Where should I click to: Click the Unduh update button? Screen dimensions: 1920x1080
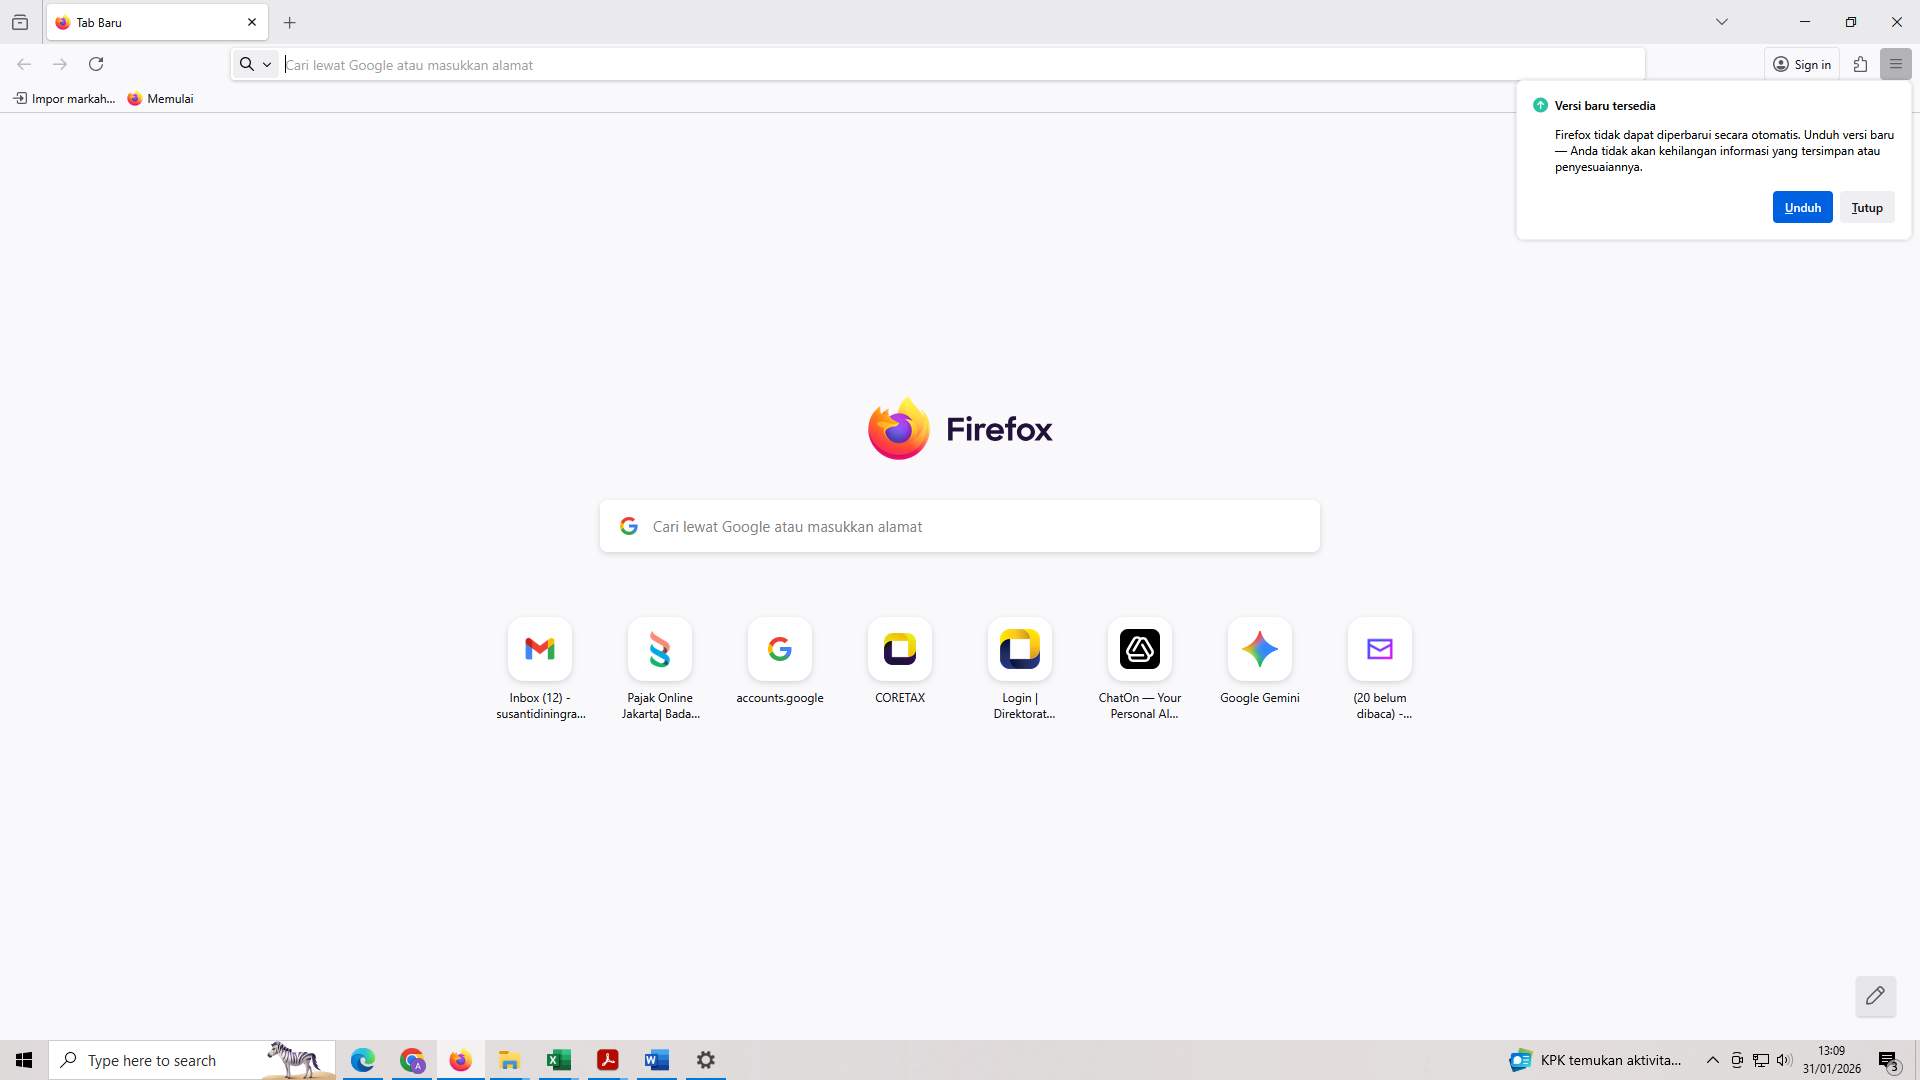coord(1802,208)
